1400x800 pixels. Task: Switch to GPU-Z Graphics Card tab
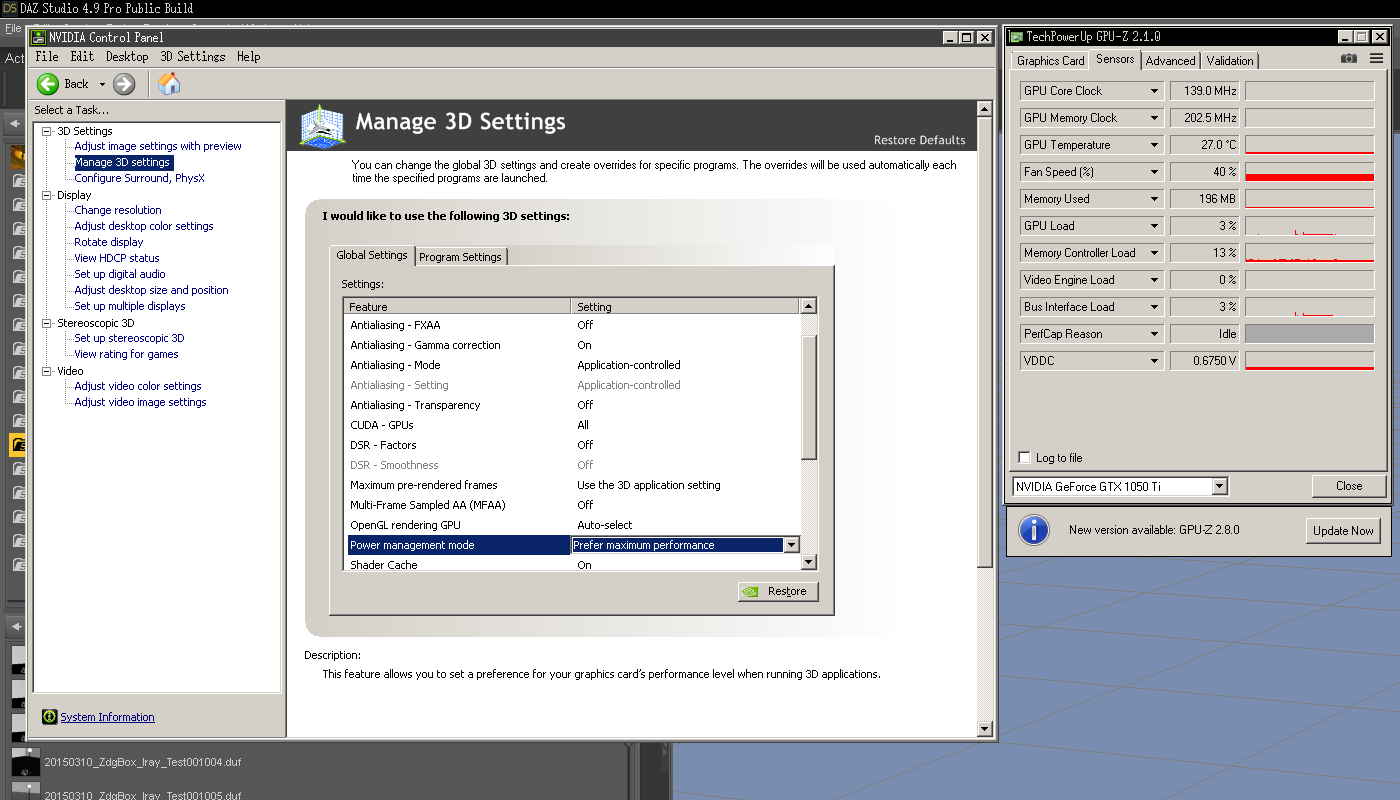pyautogui.click(x=1051, y=61)
